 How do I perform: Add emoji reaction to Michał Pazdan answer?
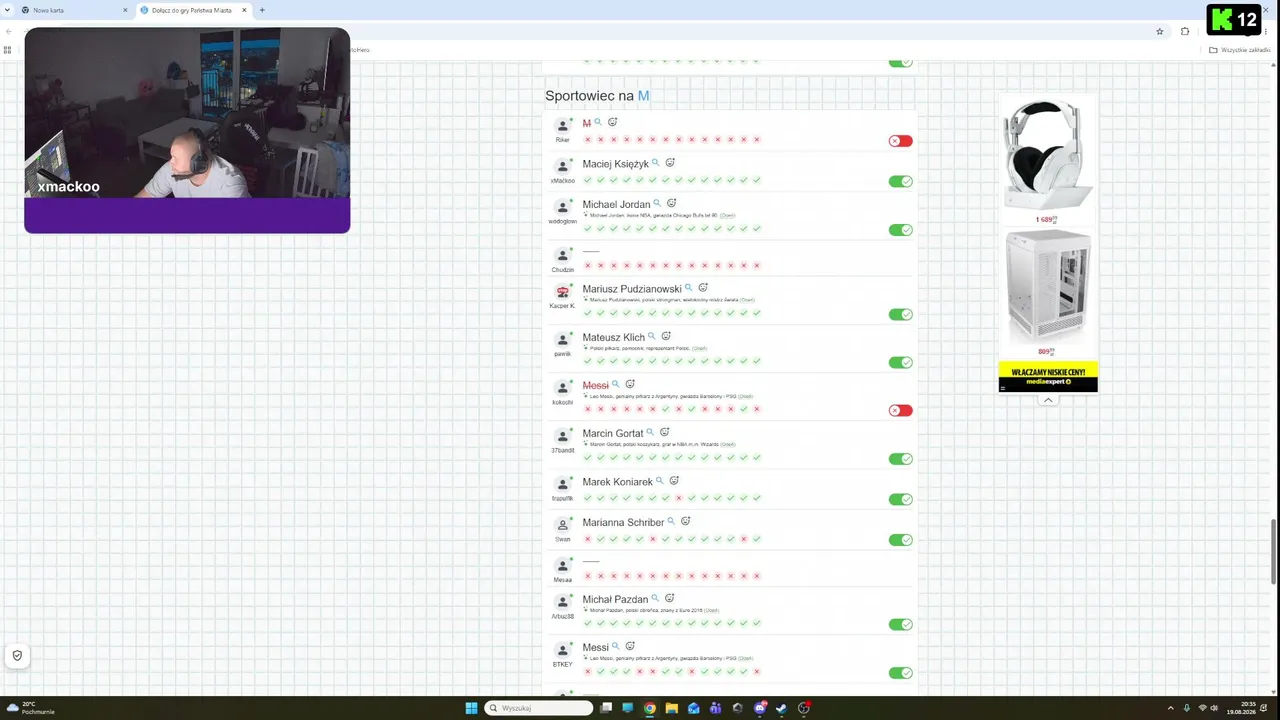pyautogui.click(x=670, y=598)
